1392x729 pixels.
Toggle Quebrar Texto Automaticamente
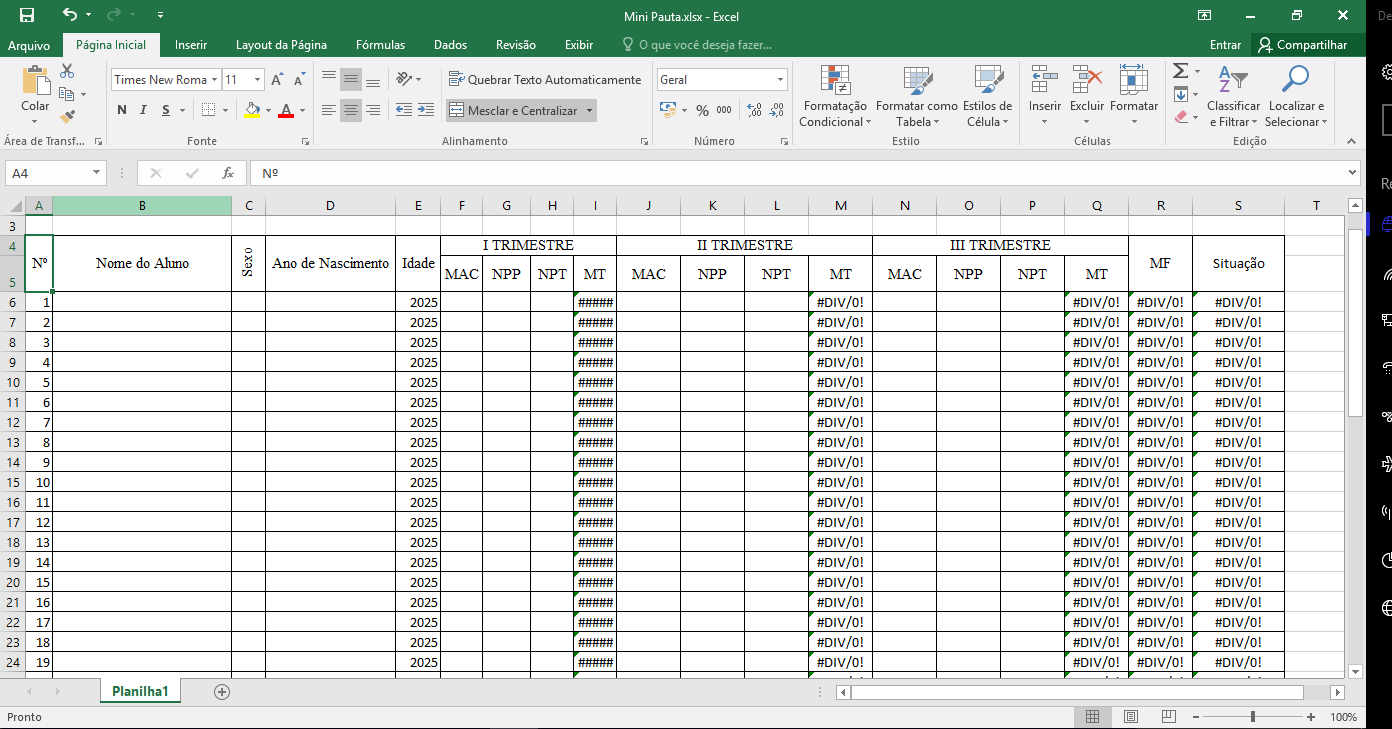tap(545, 79)
